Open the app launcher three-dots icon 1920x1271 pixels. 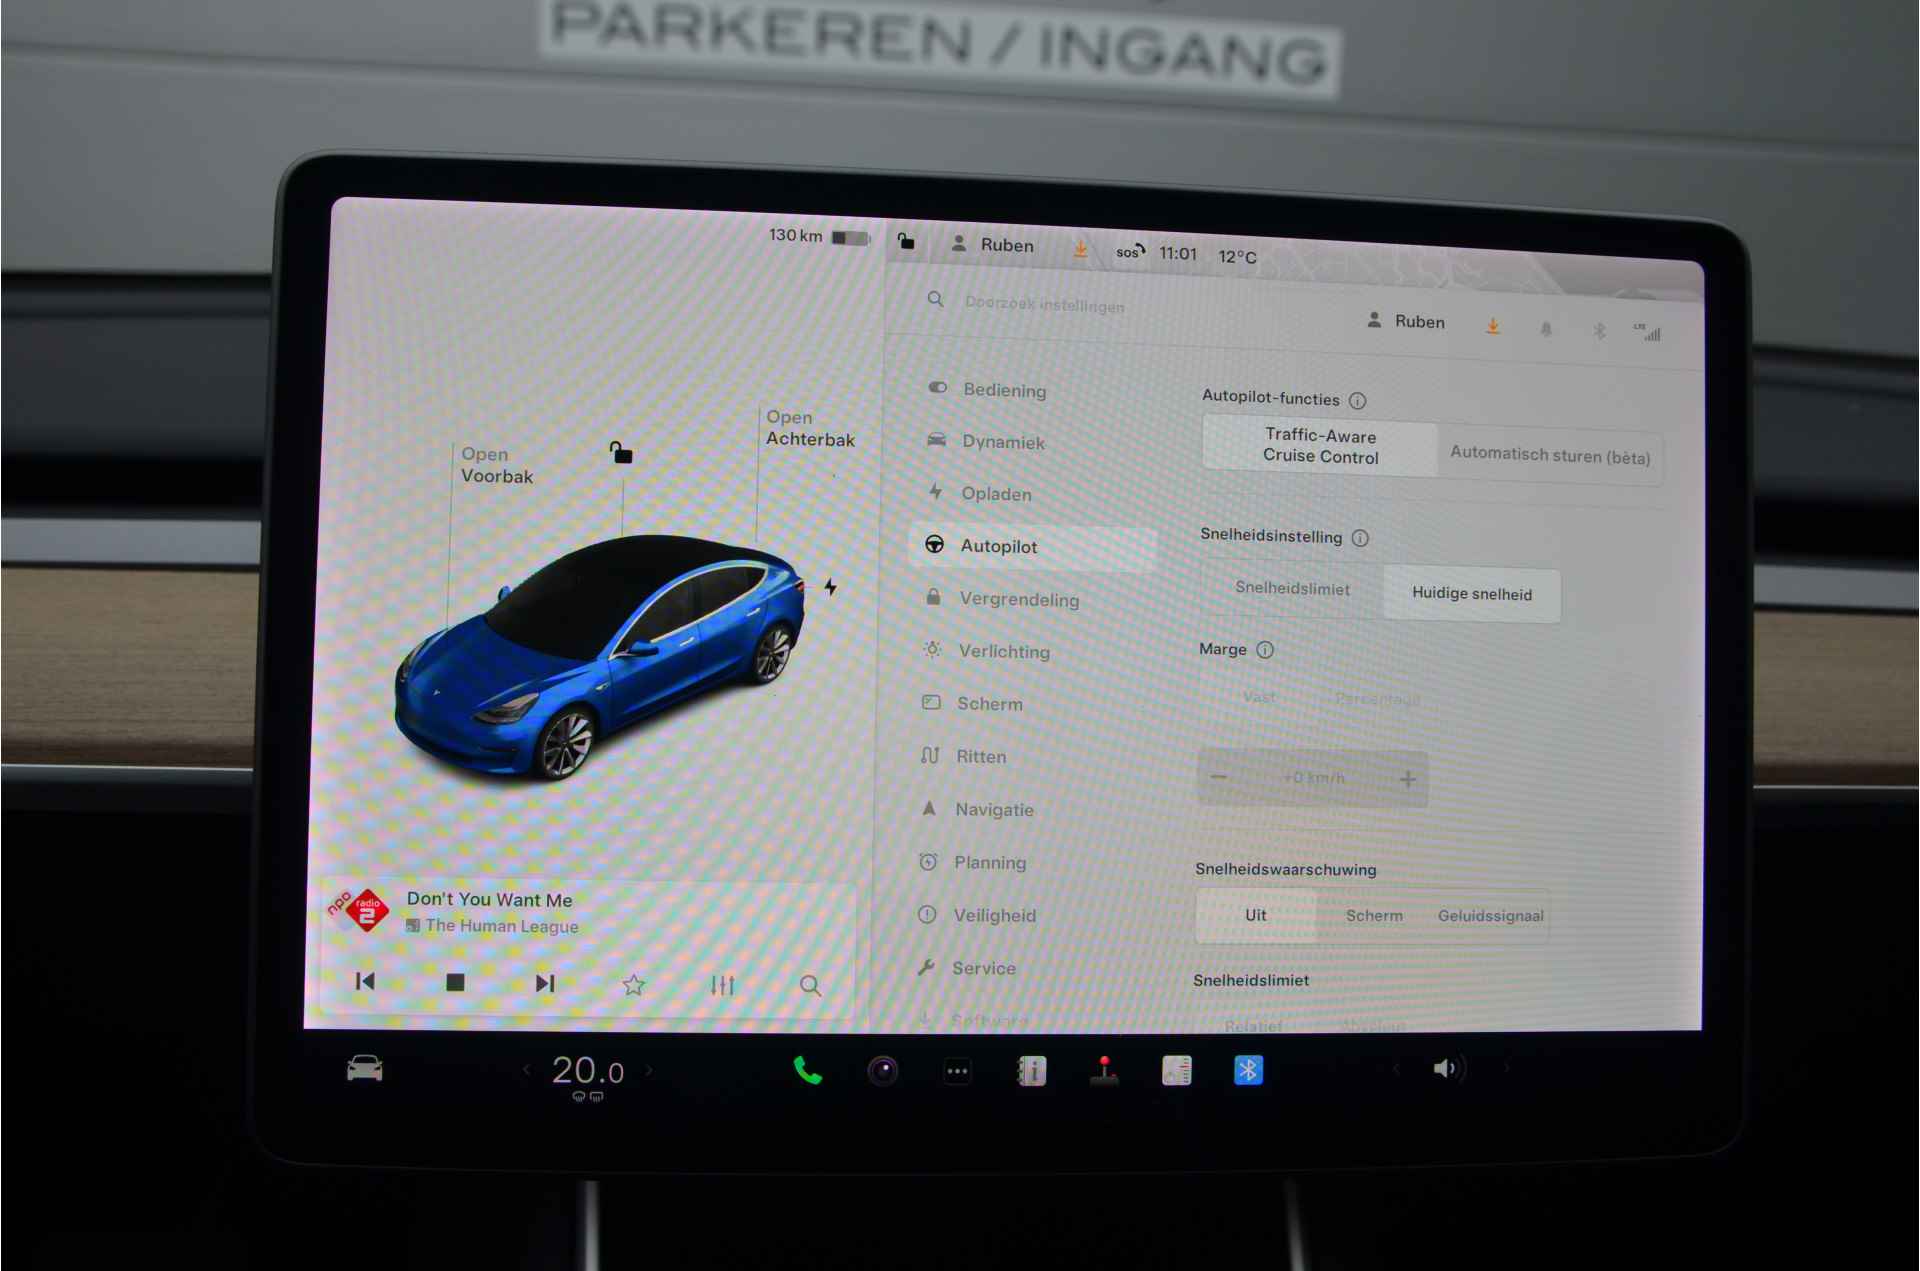tap(957, 1072)
